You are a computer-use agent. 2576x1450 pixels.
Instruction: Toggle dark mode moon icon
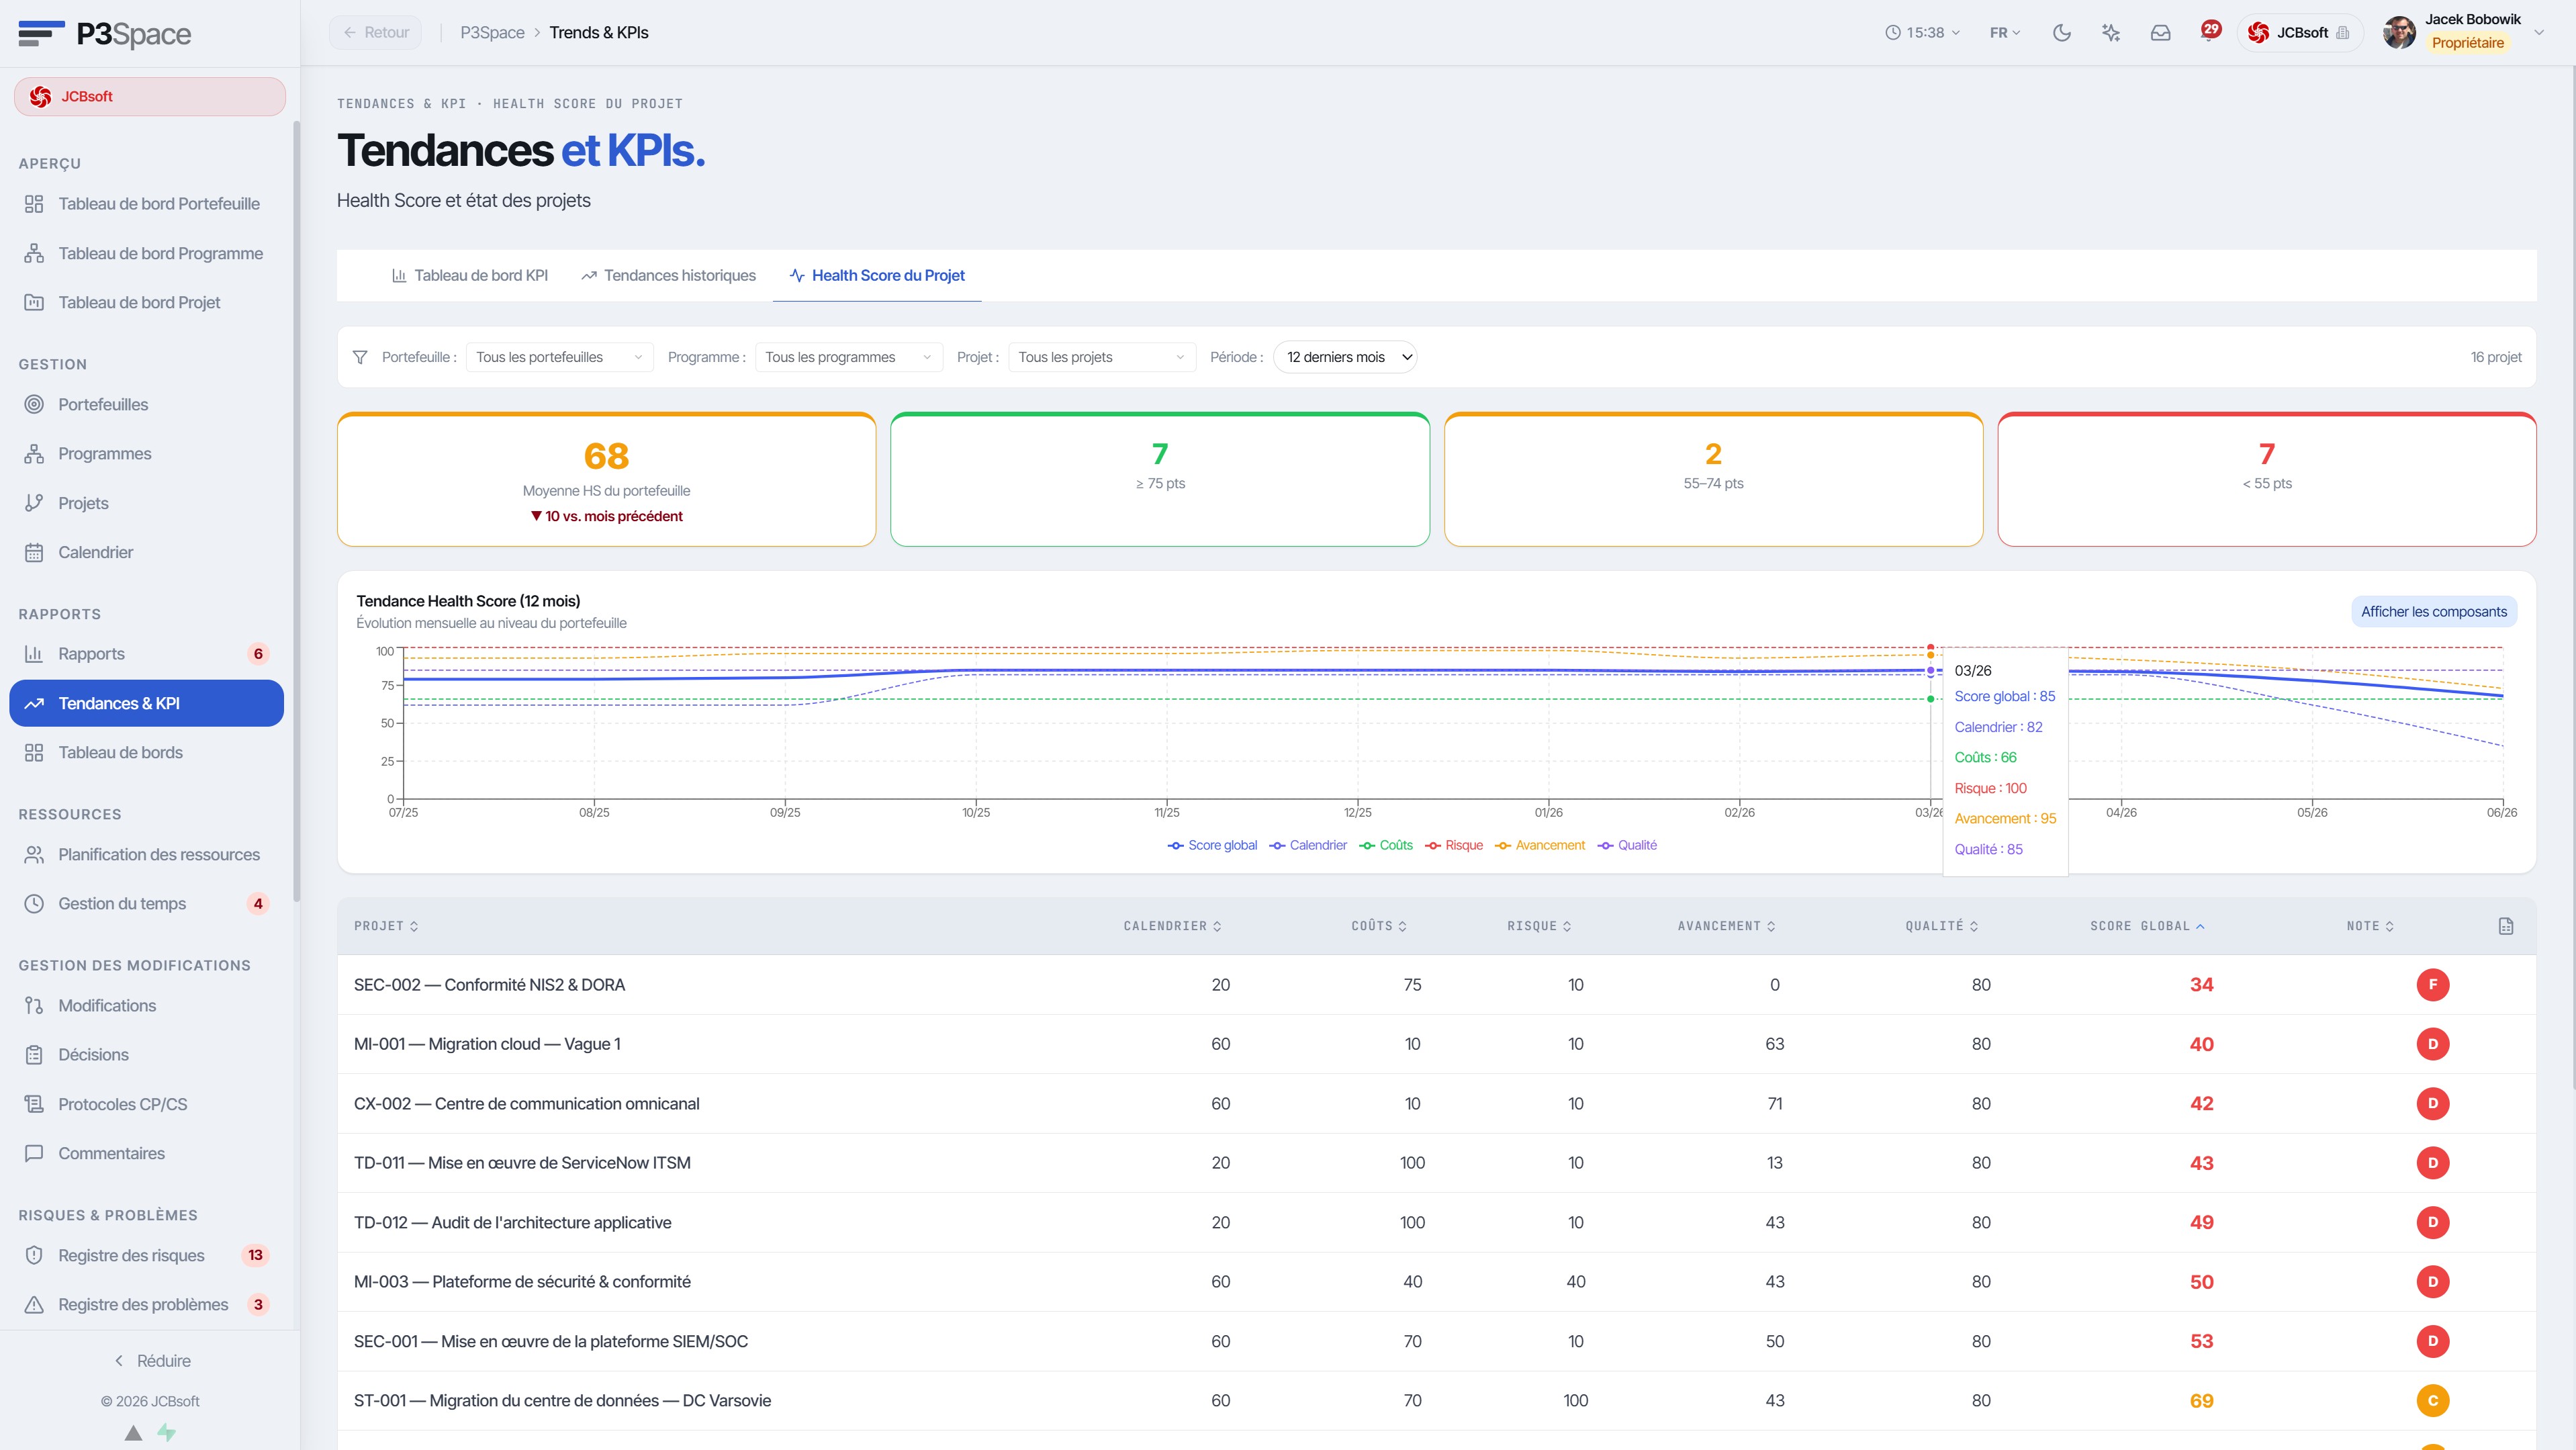(2061, 33)
